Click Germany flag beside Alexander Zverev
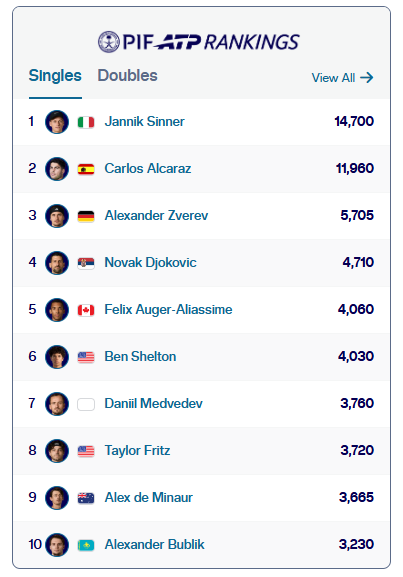 (86, 216)
